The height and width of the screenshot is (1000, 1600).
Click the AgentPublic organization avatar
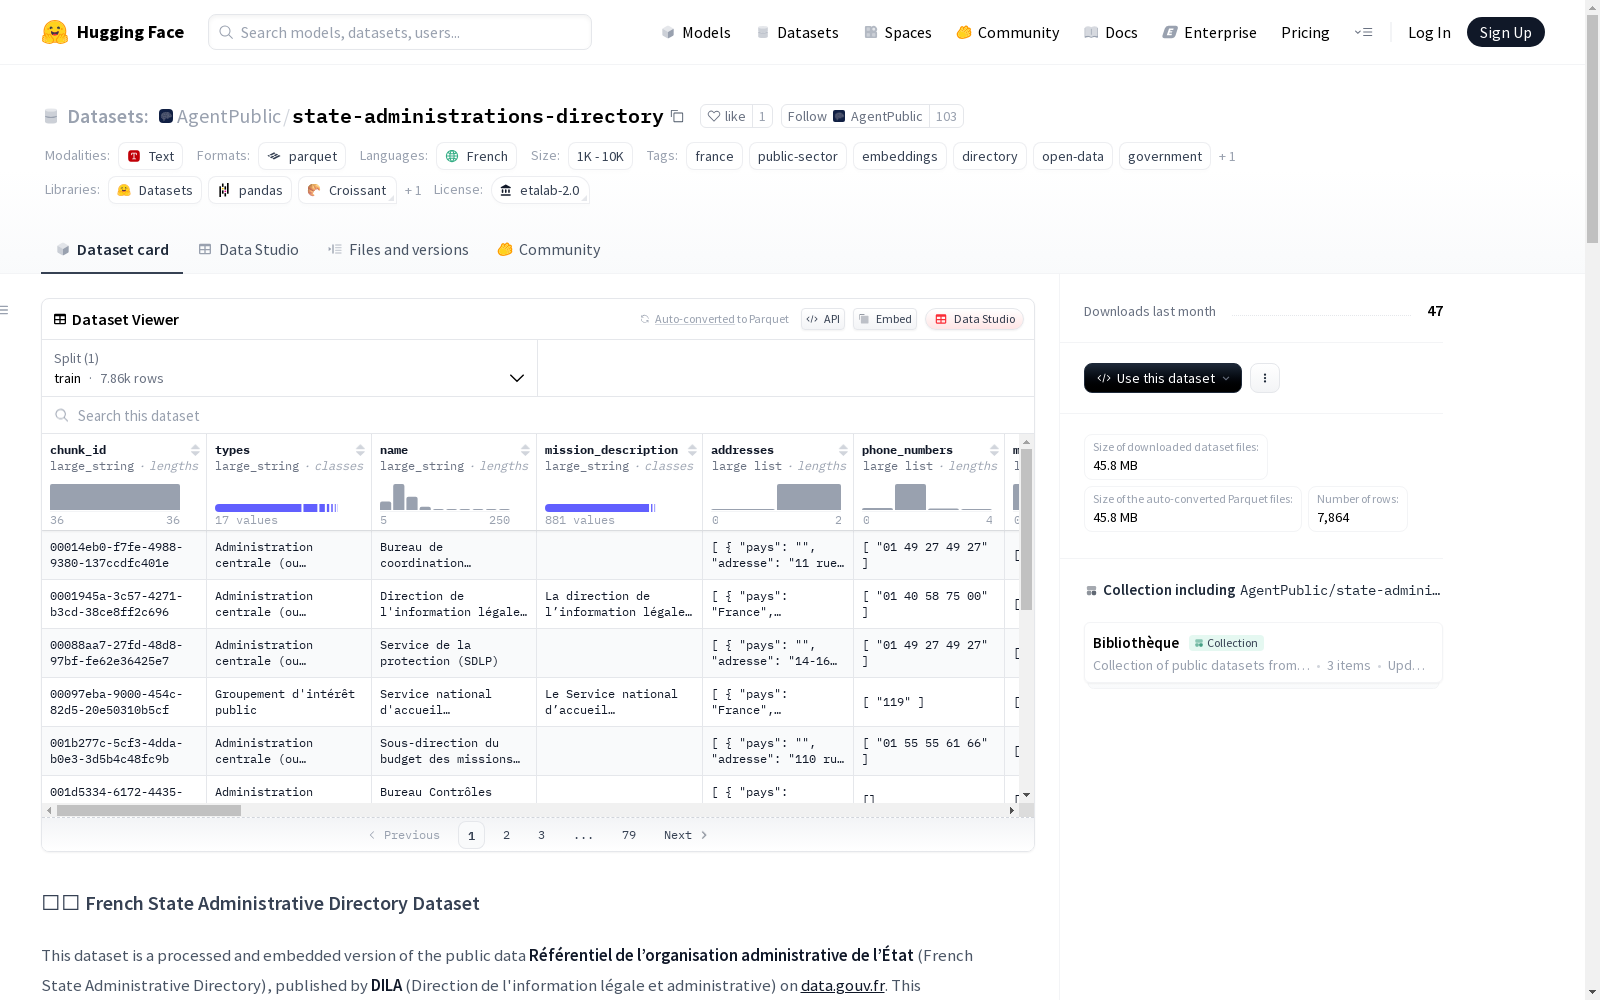(166, 116)
